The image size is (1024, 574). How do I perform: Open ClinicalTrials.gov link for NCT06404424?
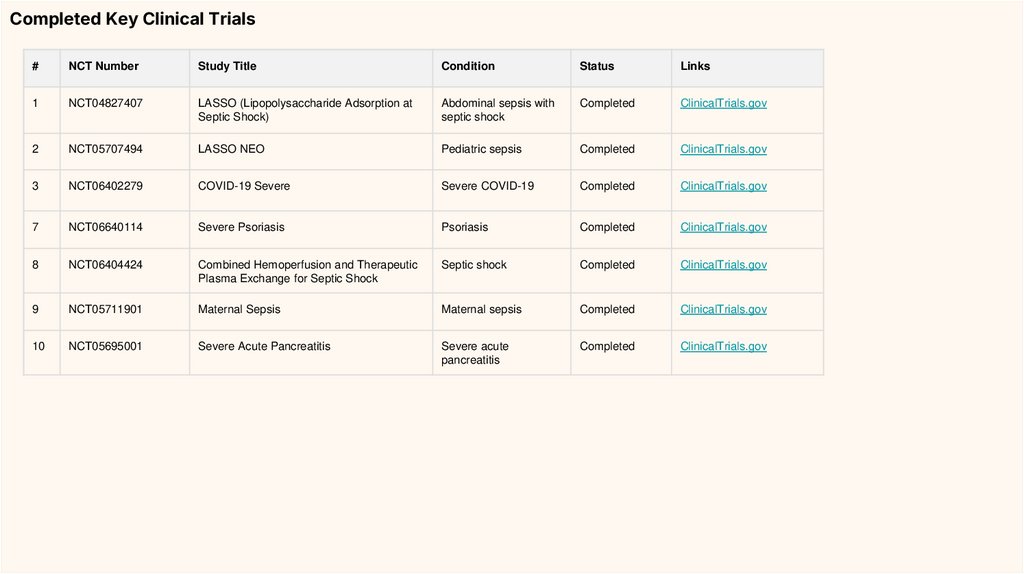pos(723,265)
